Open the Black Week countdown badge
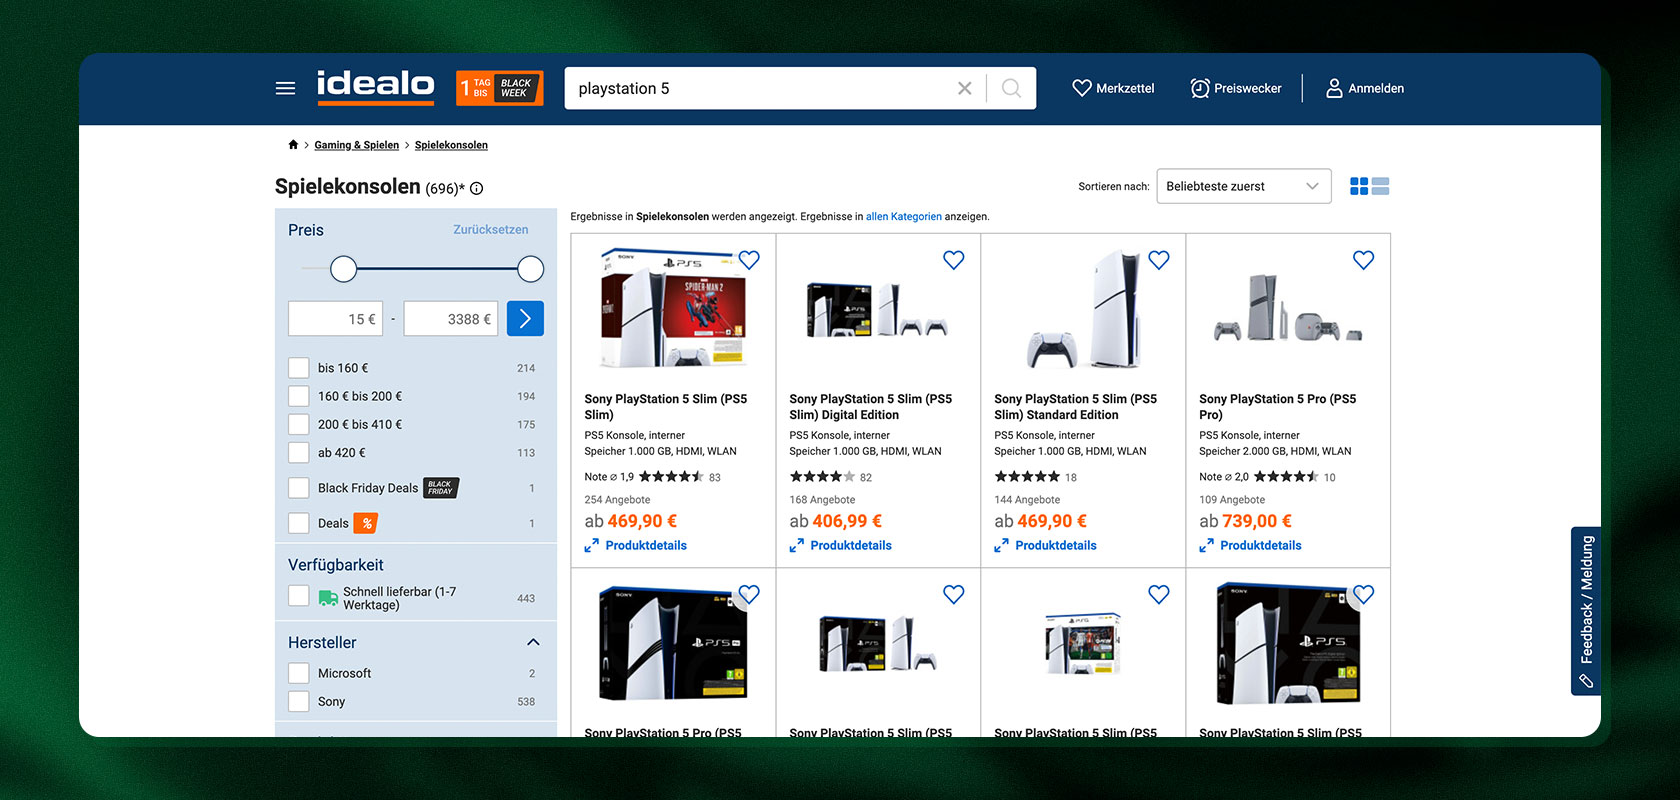 click(x=499, y=88)
